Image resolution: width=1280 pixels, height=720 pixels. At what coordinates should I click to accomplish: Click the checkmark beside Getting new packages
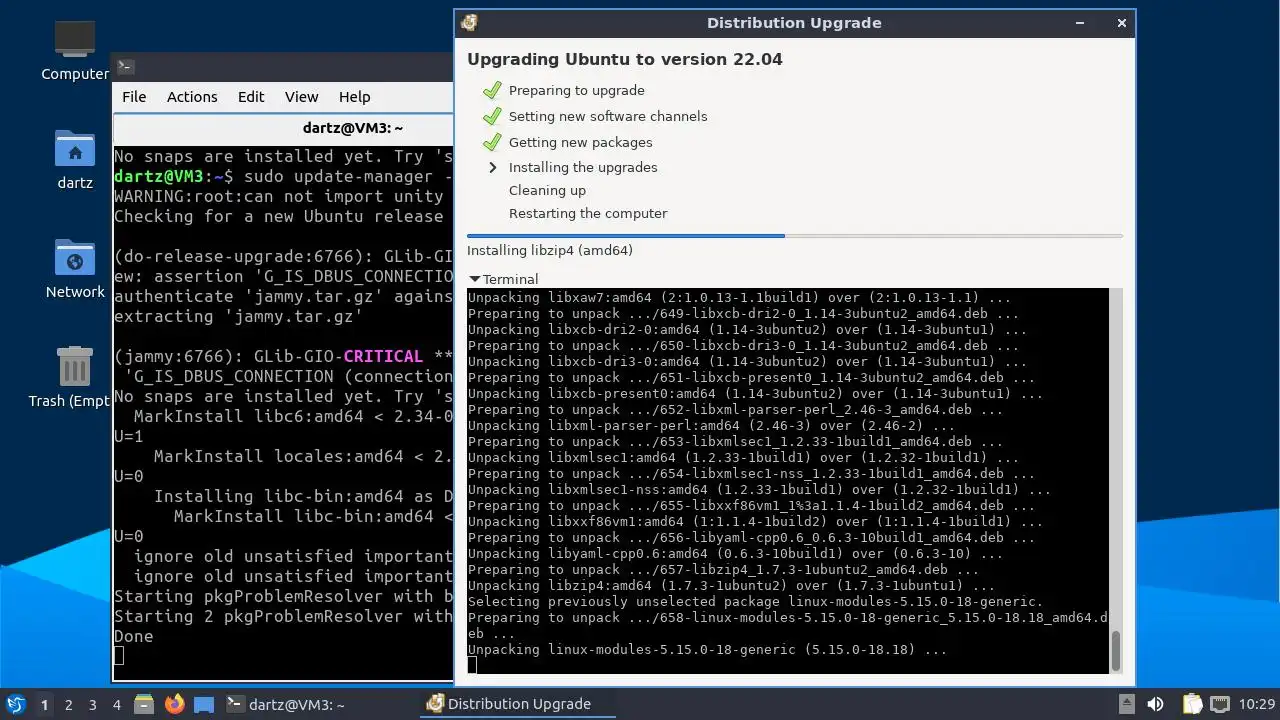point(491,142)
